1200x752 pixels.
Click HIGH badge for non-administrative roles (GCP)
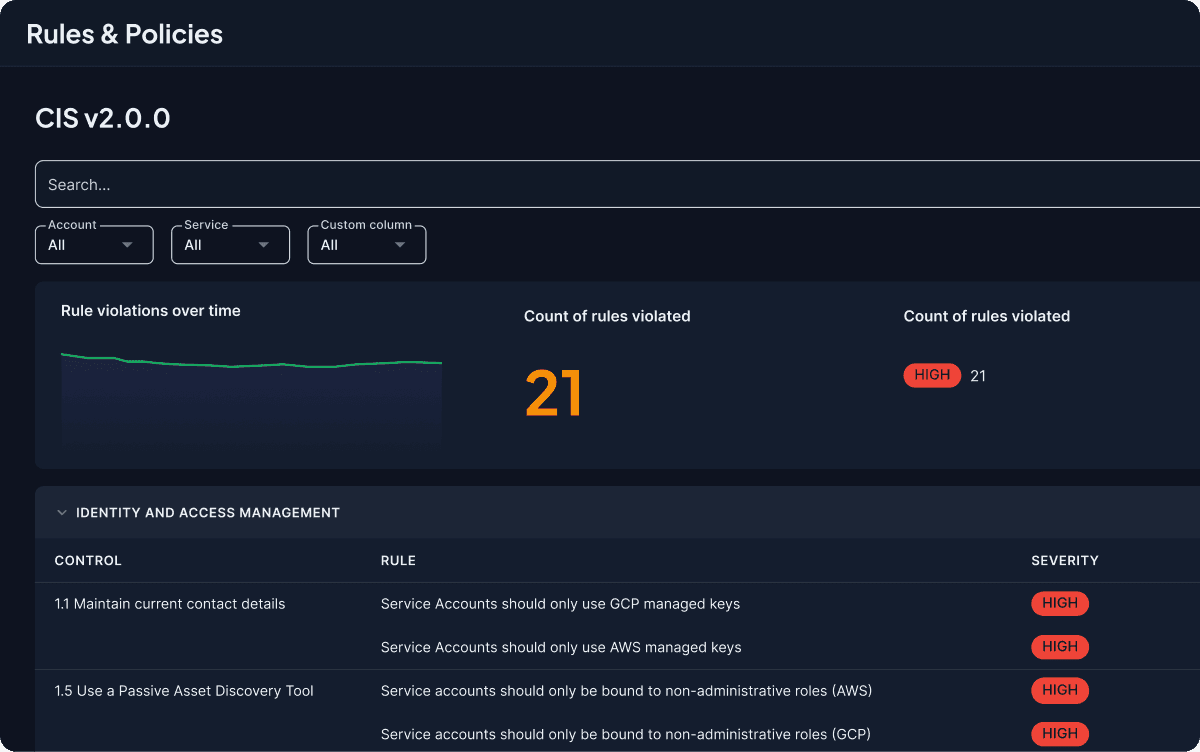coord(1060,733)
